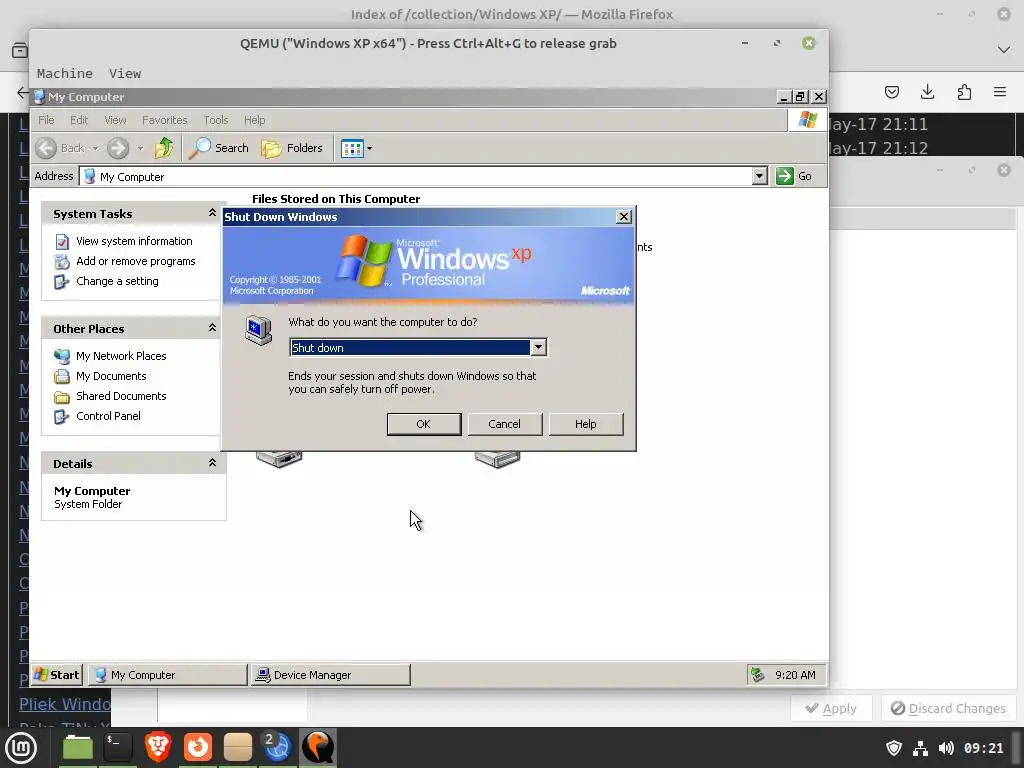Click the Up folder icon

point(164,148)
